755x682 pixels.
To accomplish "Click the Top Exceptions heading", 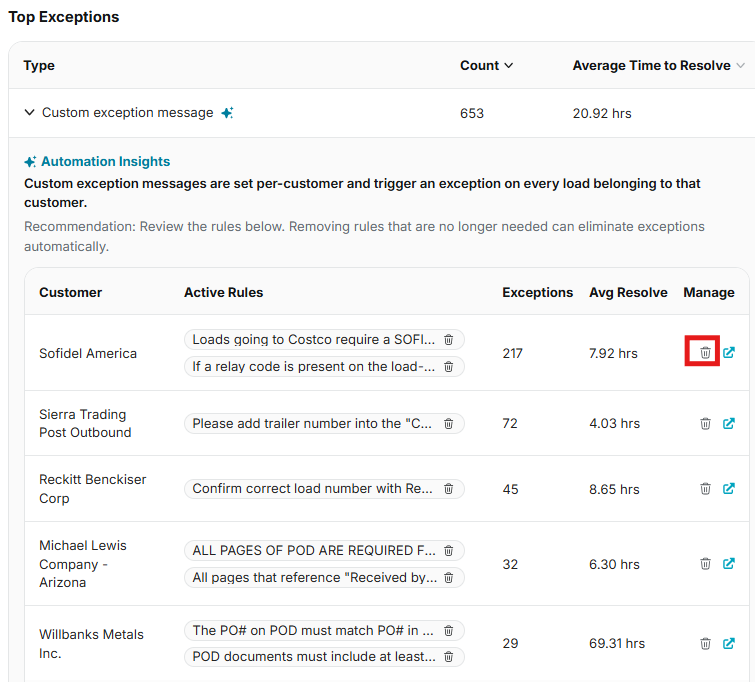I will pos(64,17).
